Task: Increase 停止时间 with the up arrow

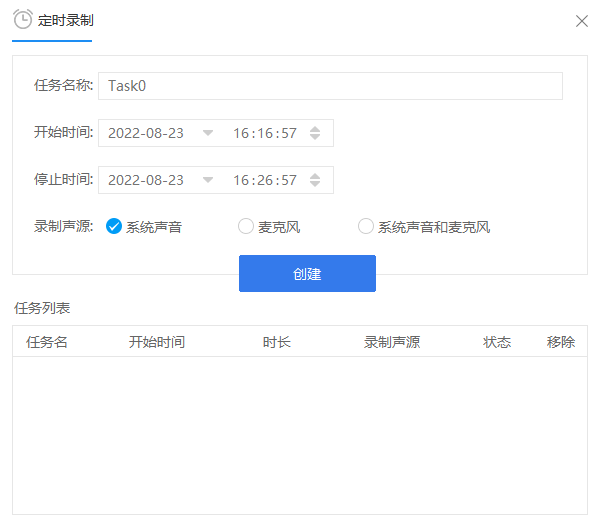Action: pos(315,176)
